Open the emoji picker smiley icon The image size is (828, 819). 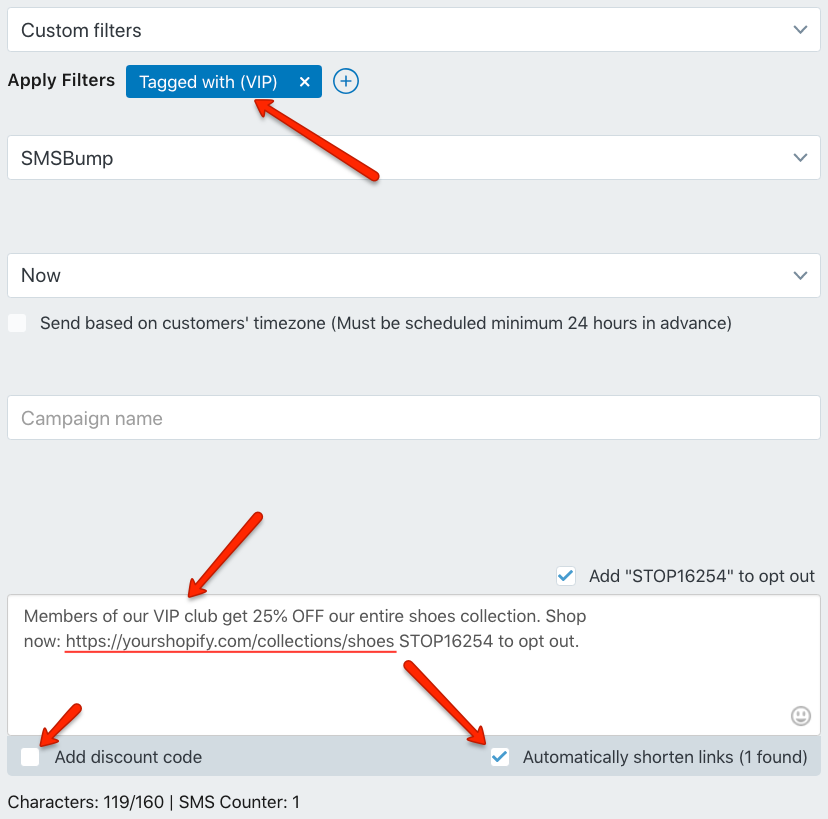[x=801, y=716]
